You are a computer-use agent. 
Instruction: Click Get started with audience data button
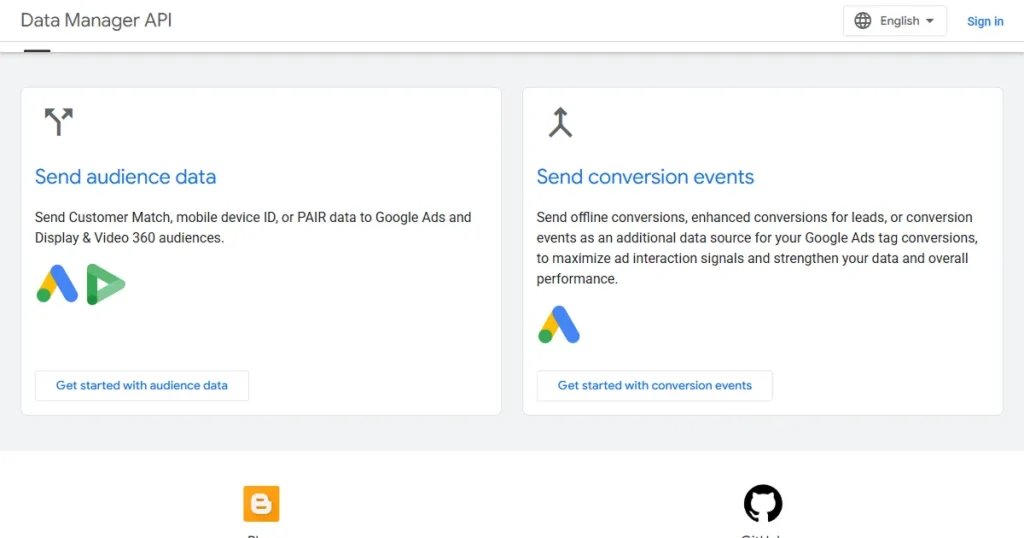(x=142, y=386)
